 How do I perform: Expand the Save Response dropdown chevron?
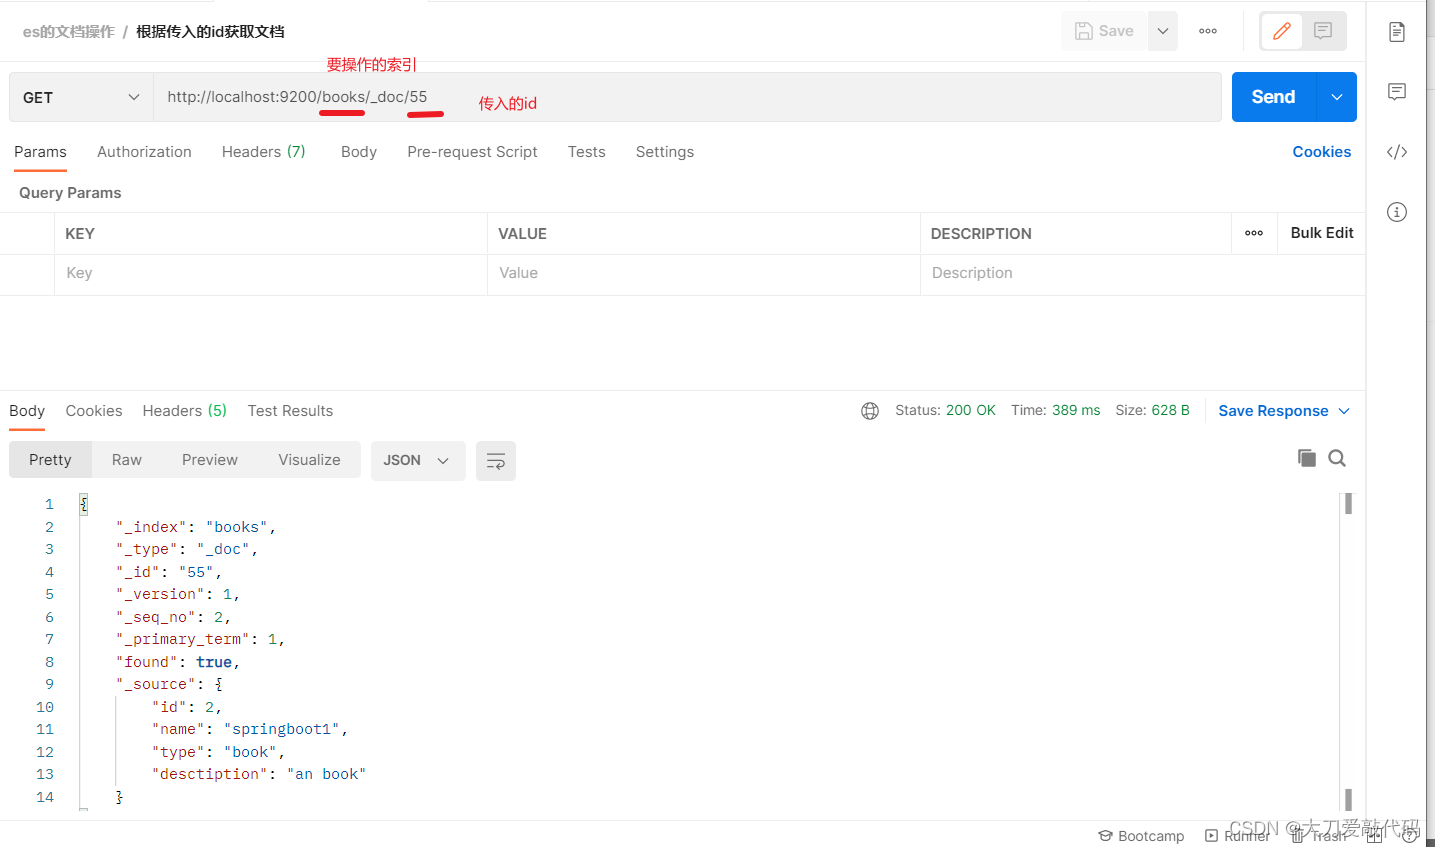(1344, 411)
